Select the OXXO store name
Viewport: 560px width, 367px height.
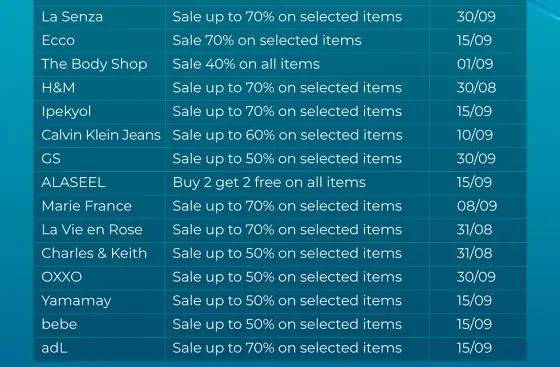(62, 277)
